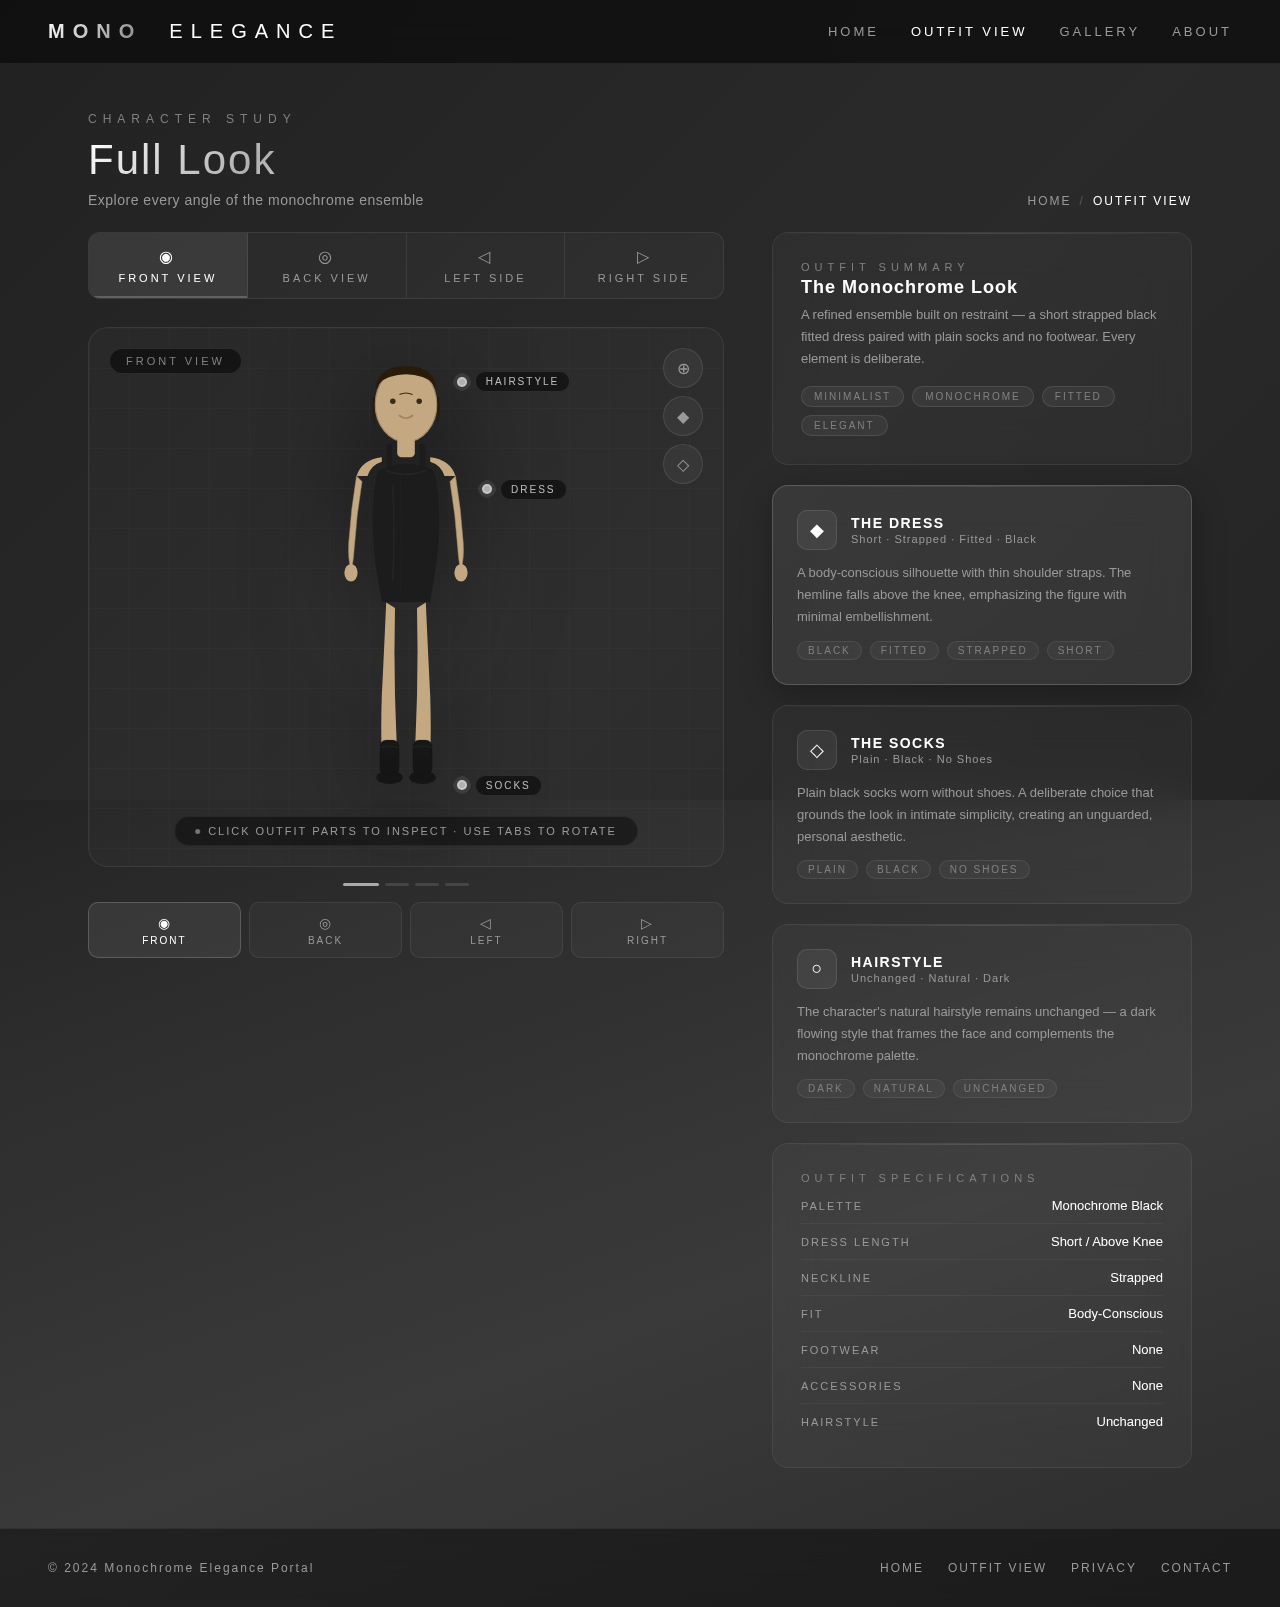Click the Front View badge in viewer
Image resolution: width=1280 pixels, height=1607 pixels.
point(175,361)
